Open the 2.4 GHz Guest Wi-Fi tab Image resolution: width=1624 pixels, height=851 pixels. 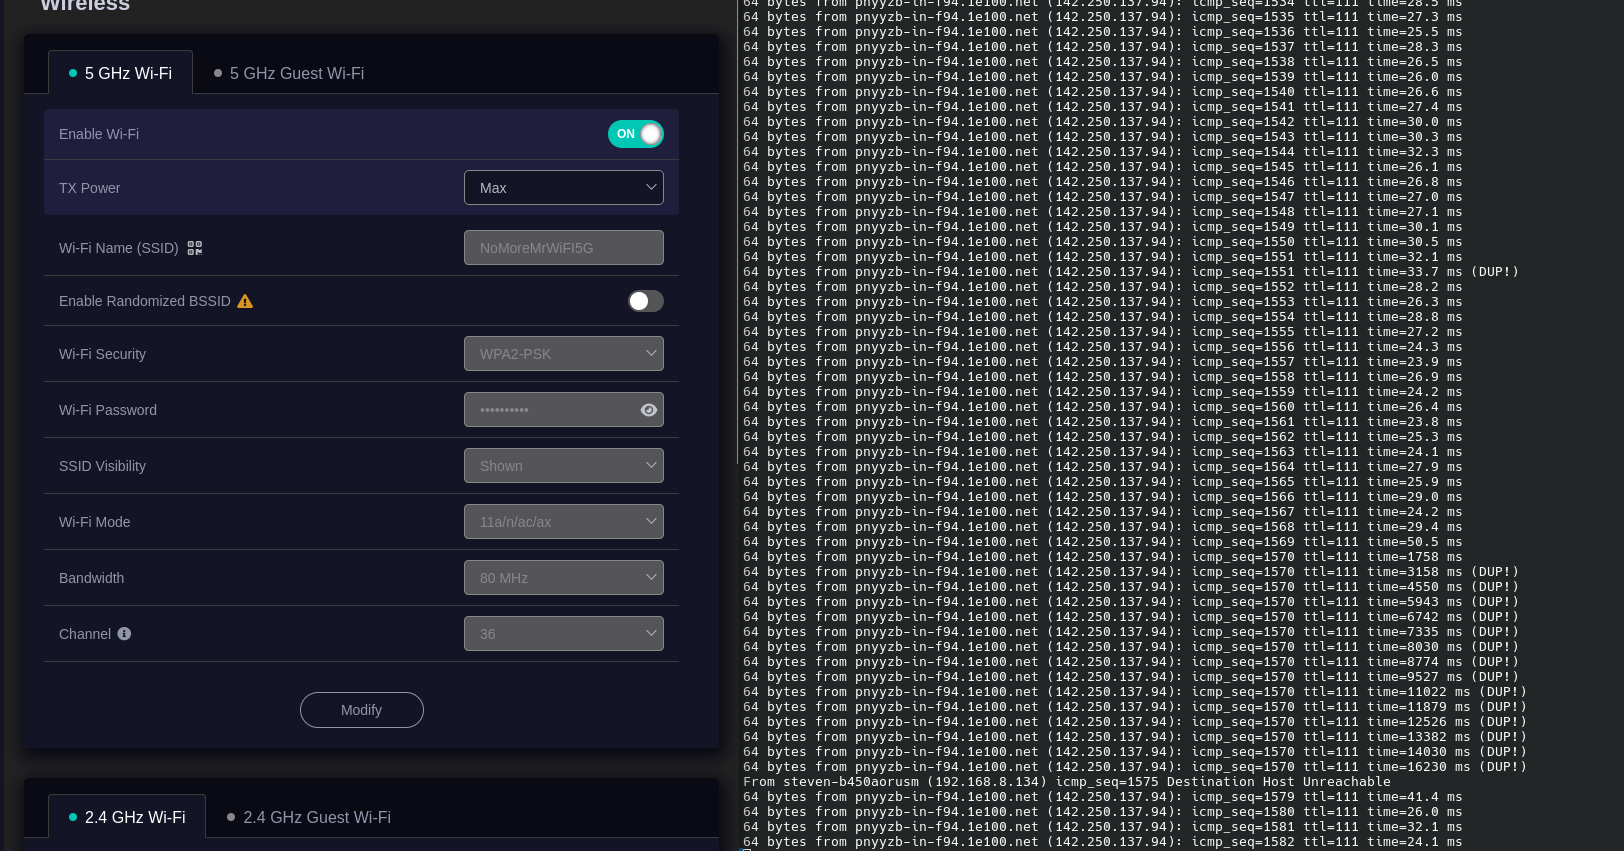[309, 818]
